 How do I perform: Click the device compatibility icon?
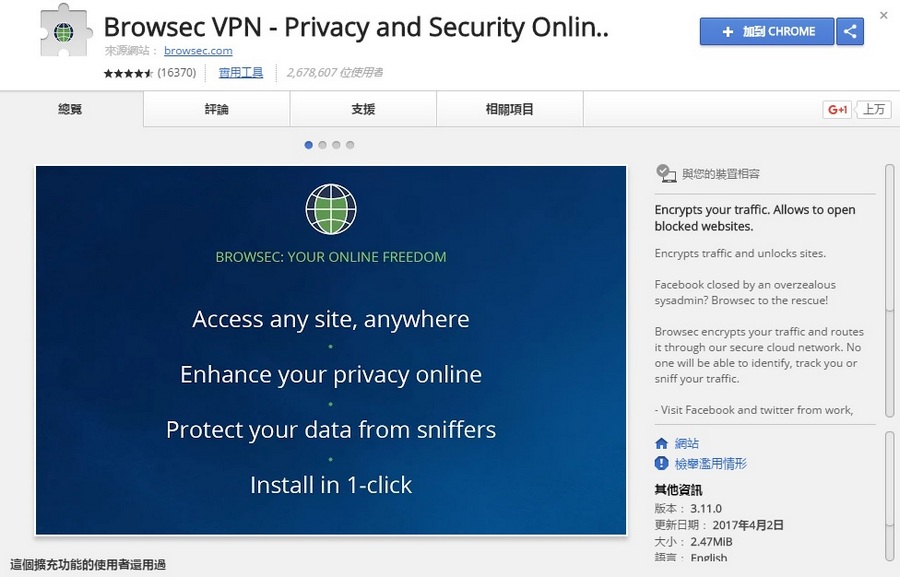tap(666, 173)
